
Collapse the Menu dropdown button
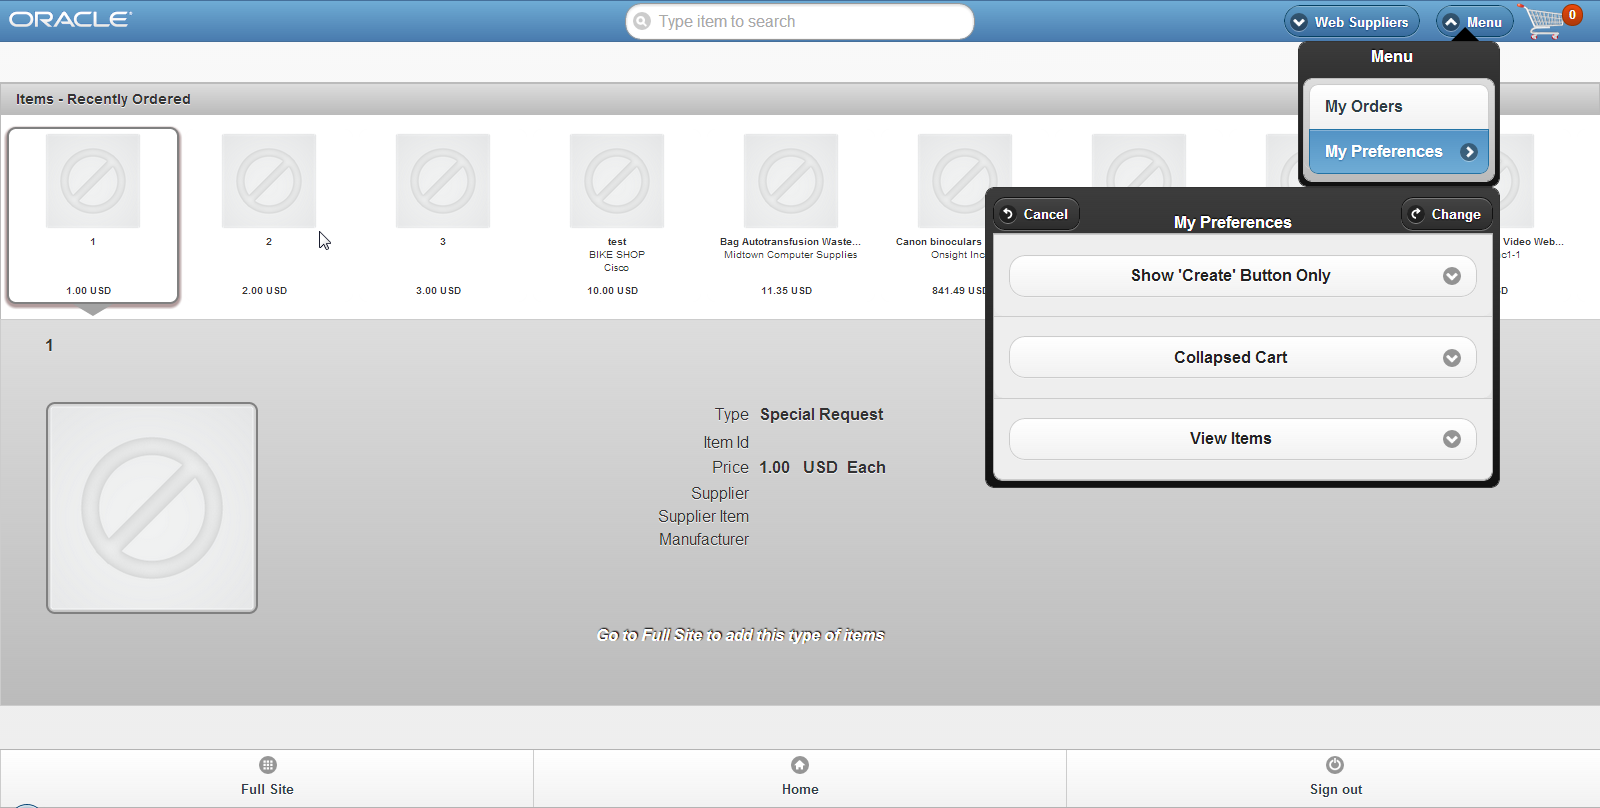(x=1475, y=22)
